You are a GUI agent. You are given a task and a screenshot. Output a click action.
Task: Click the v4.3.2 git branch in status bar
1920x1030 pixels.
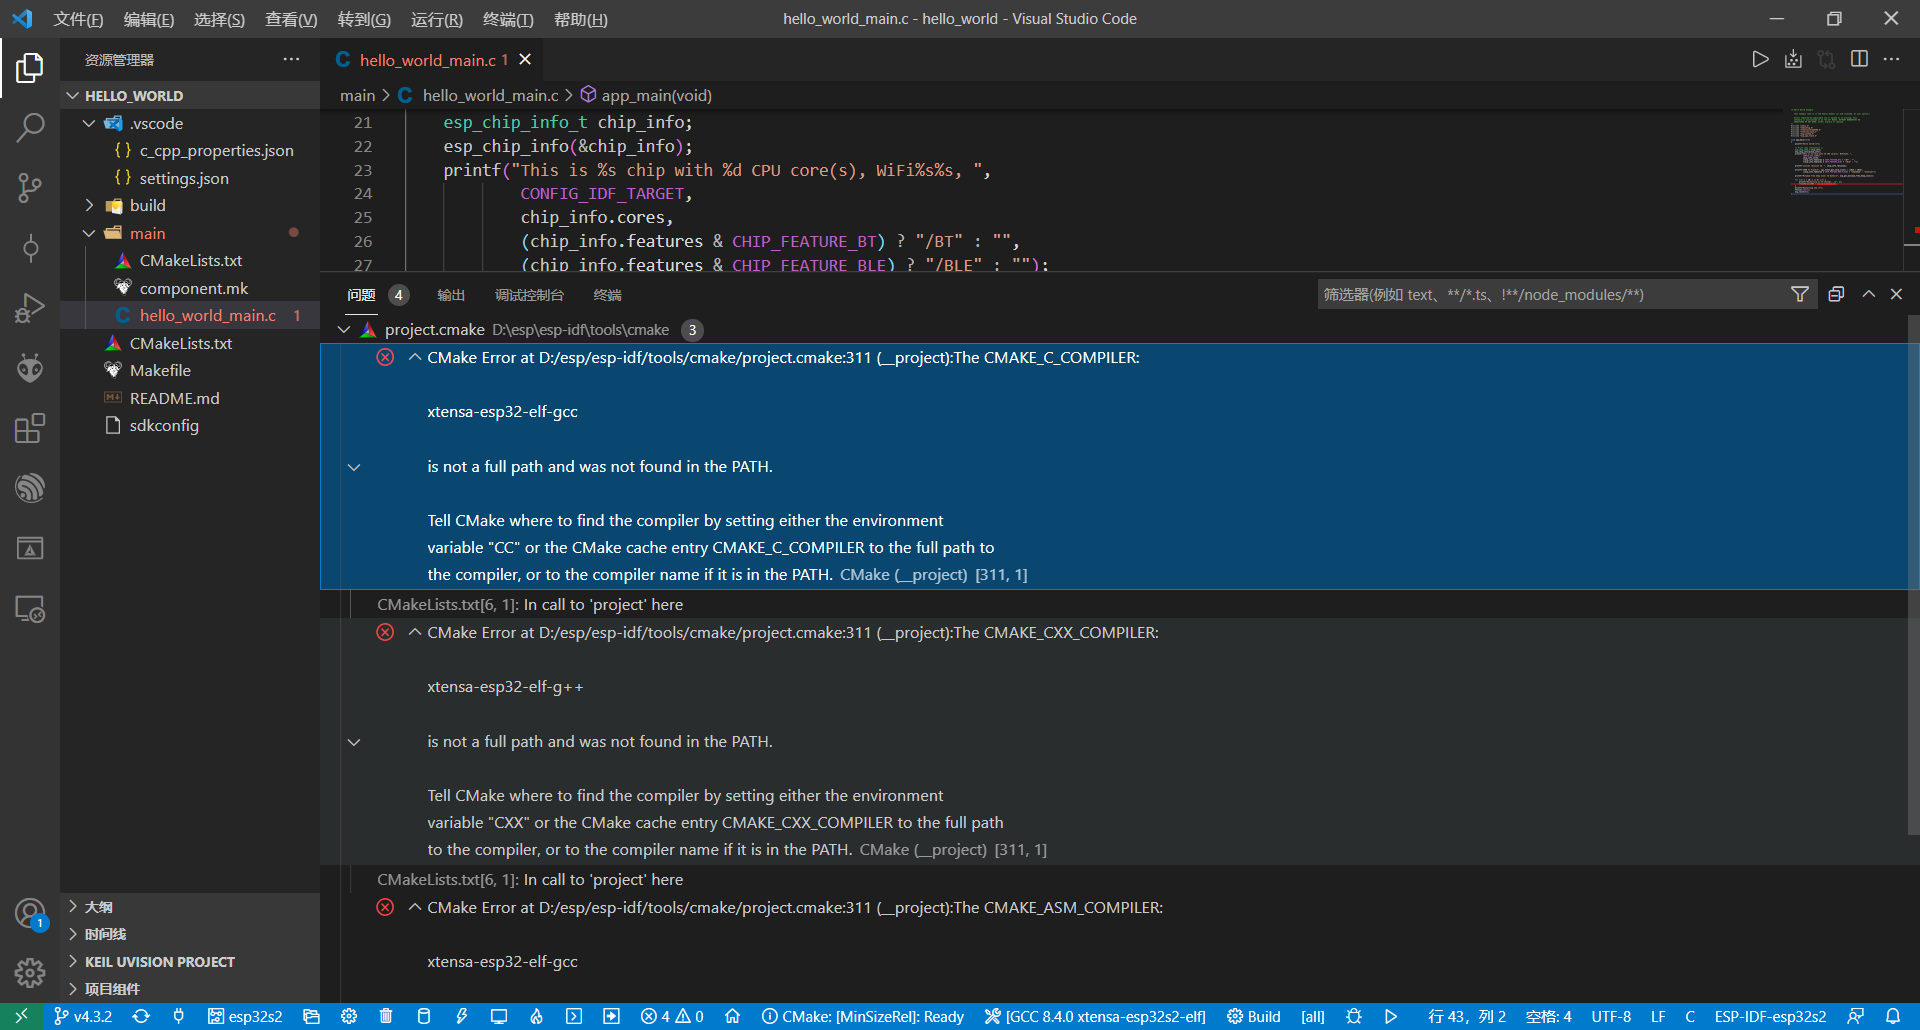click(x=83, y=1016)
